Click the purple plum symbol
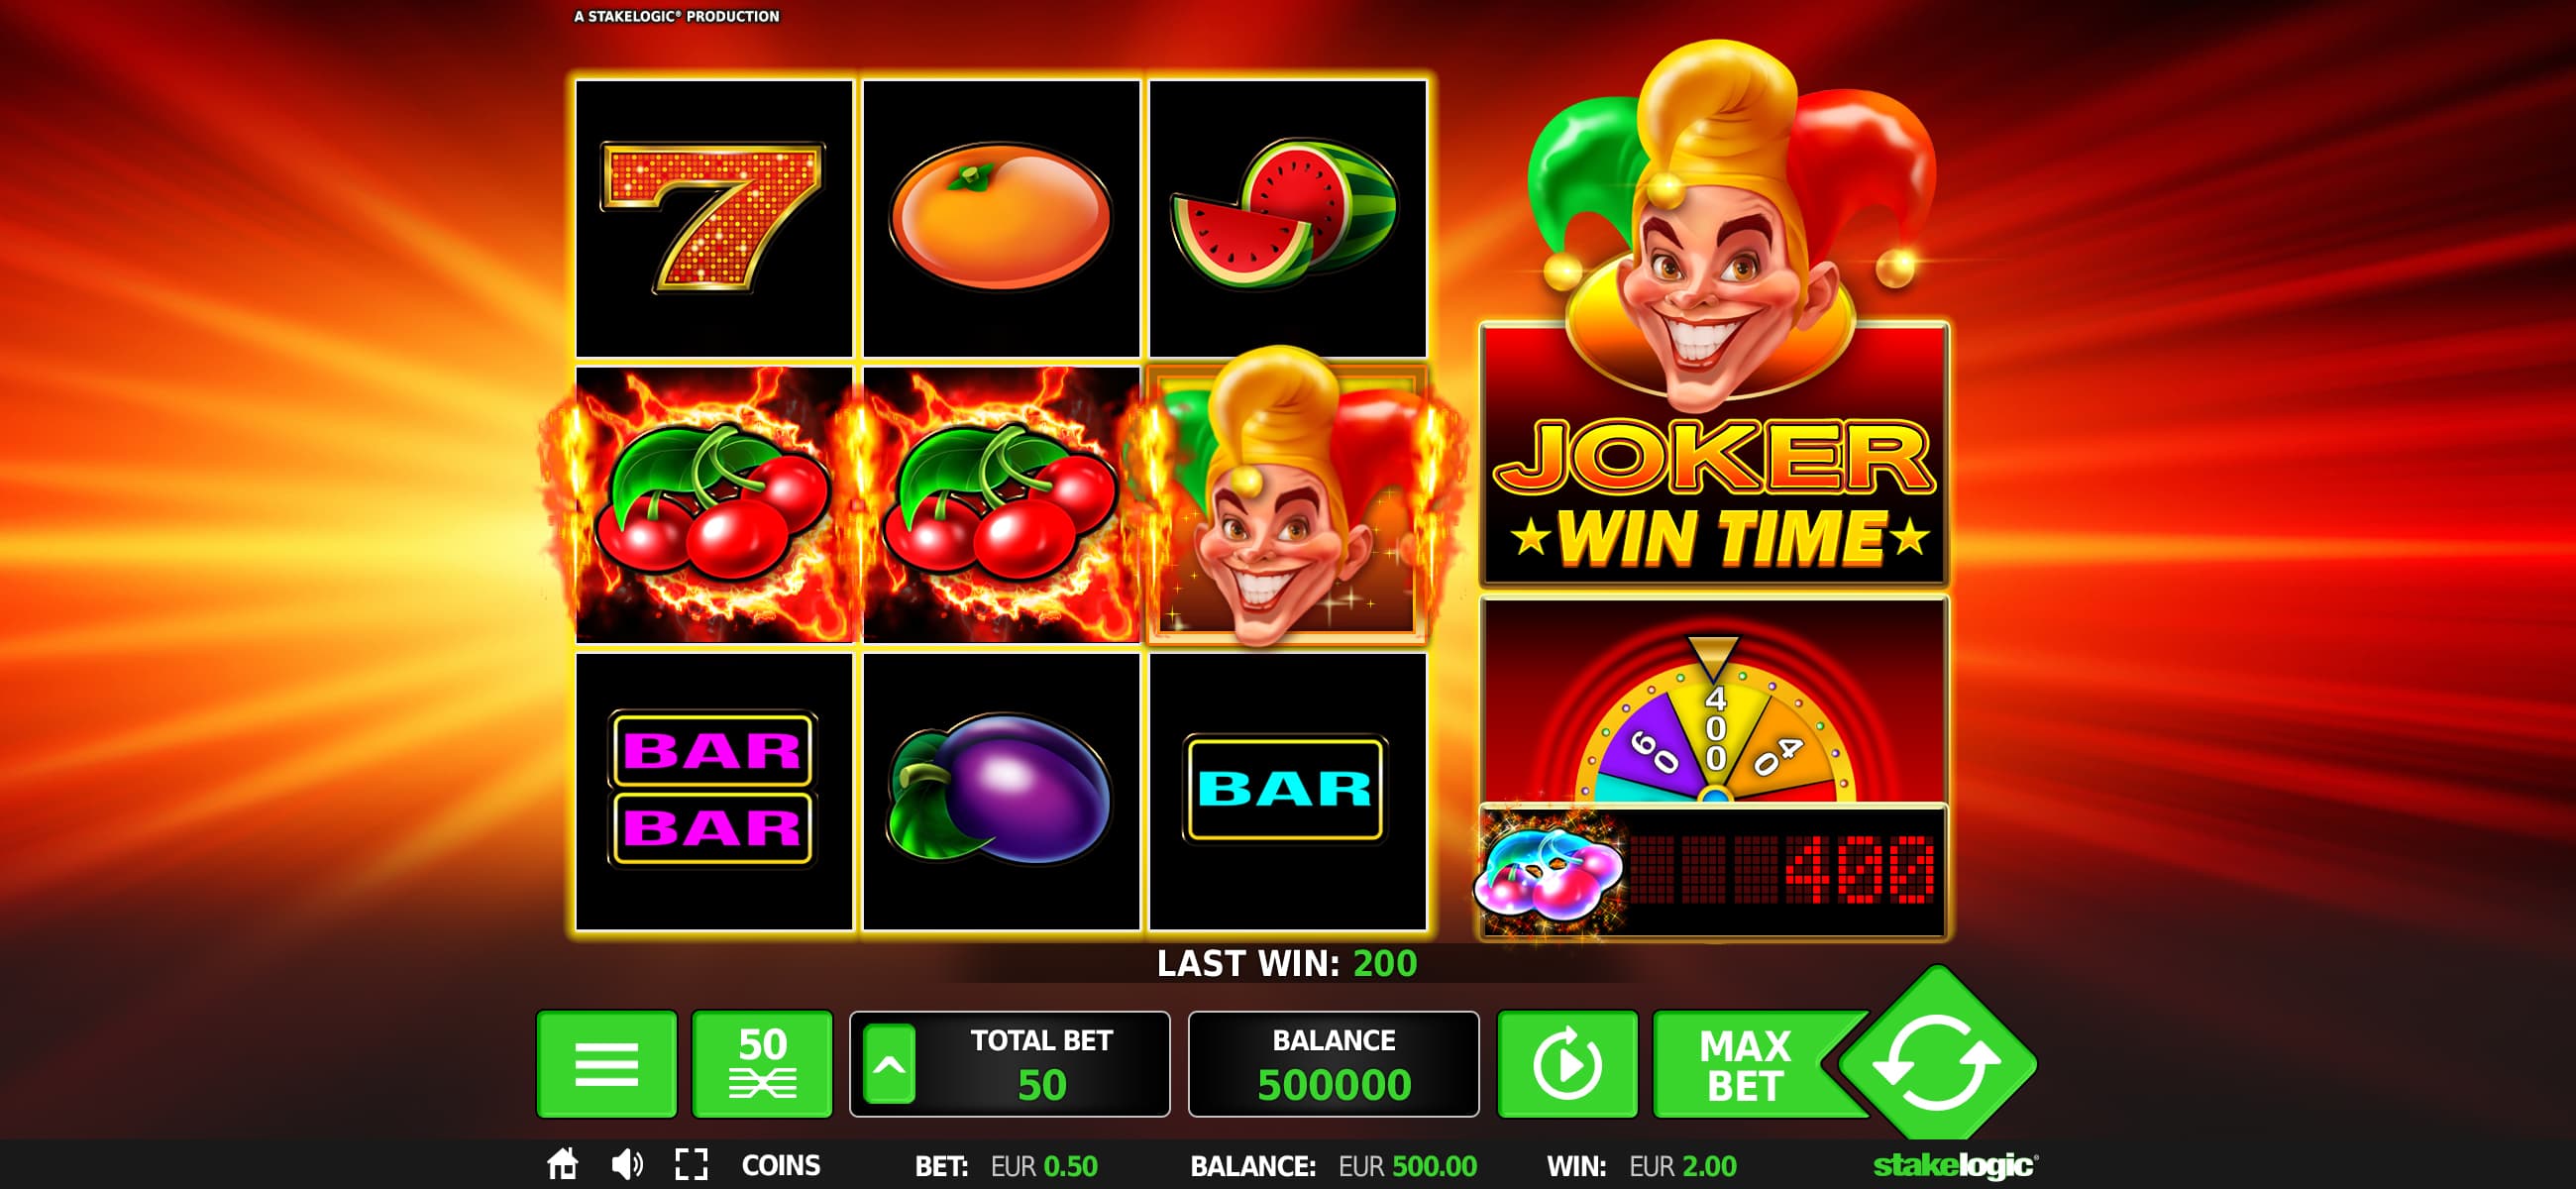2576x1189 pixels. (x=1001, y=791)
